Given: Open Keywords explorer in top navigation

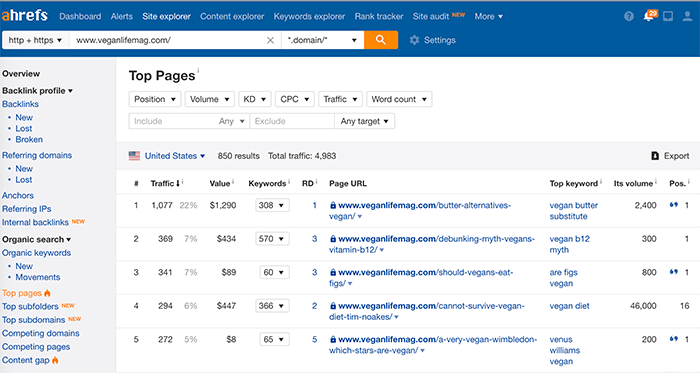Looking at the screenshot, I should (309, 17).
